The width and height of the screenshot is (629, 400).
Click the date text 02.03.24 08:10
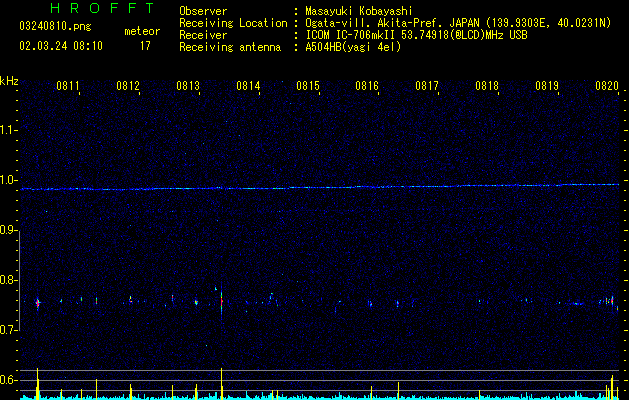(x=61, y=46)
